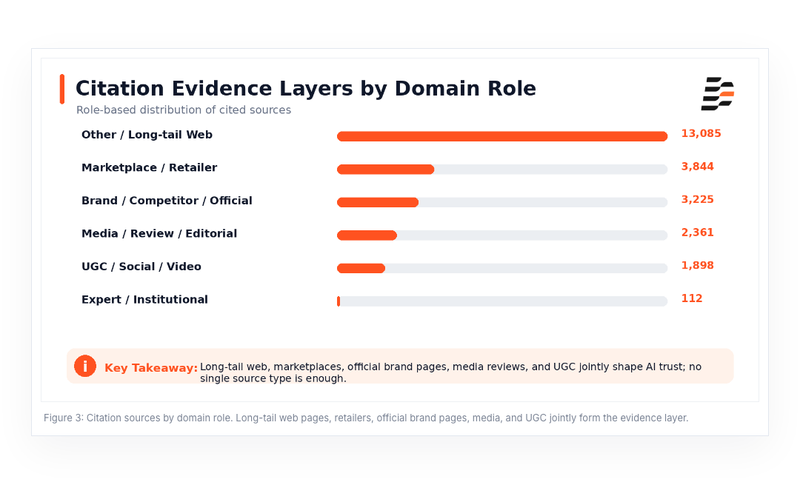Click the Media / Review / Editorial bar
The image size is (800, 485).
coord(367,235)
